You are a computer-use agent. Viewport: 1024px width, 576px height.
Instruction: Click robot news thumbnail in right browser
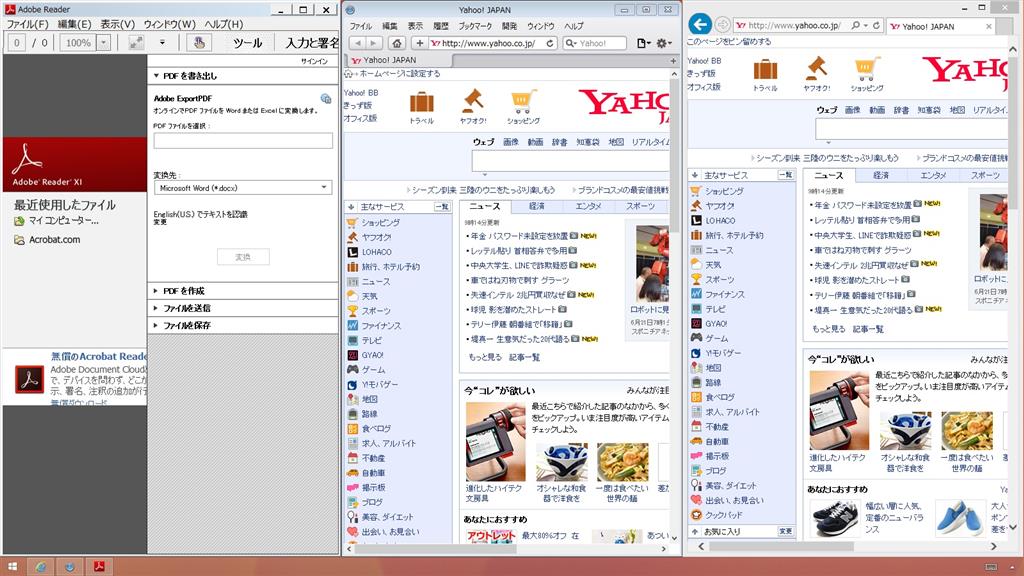tap(993, 232)
